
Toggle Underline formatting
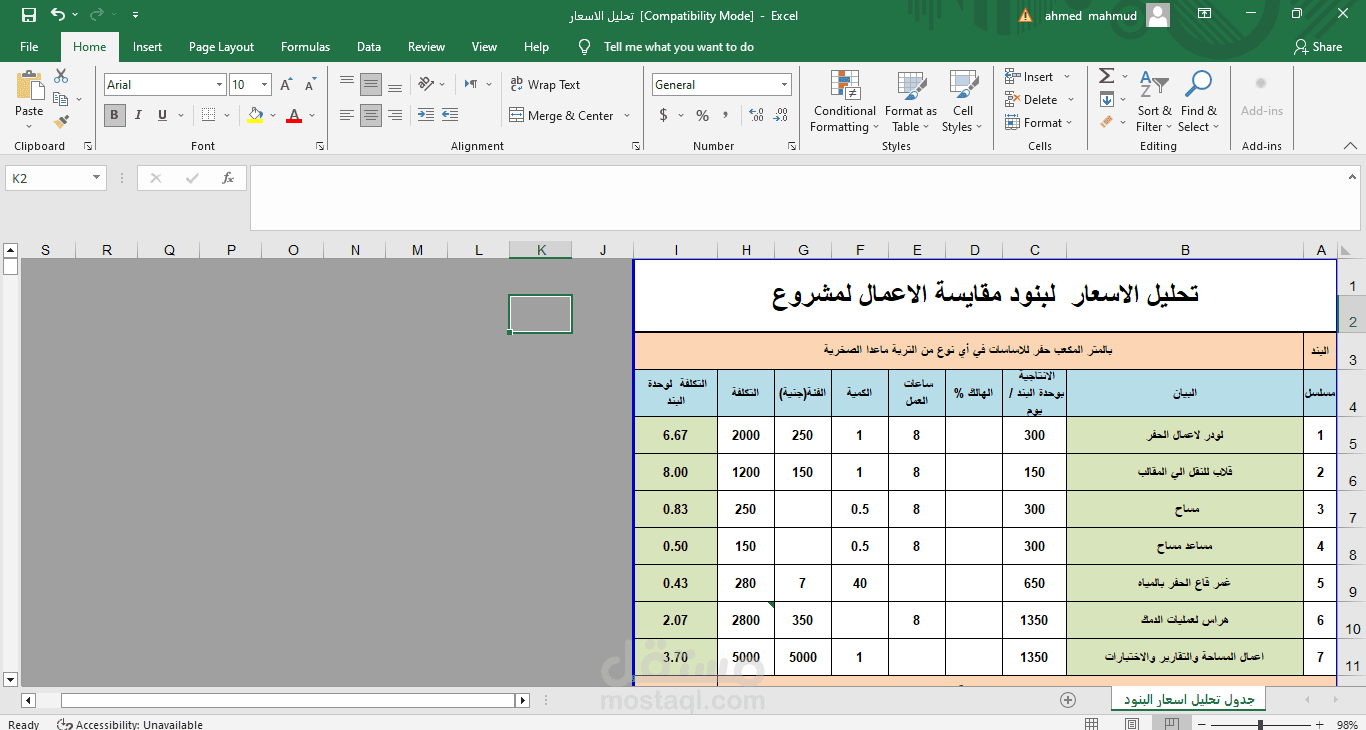pyautogui.click(x=161, y=115)
